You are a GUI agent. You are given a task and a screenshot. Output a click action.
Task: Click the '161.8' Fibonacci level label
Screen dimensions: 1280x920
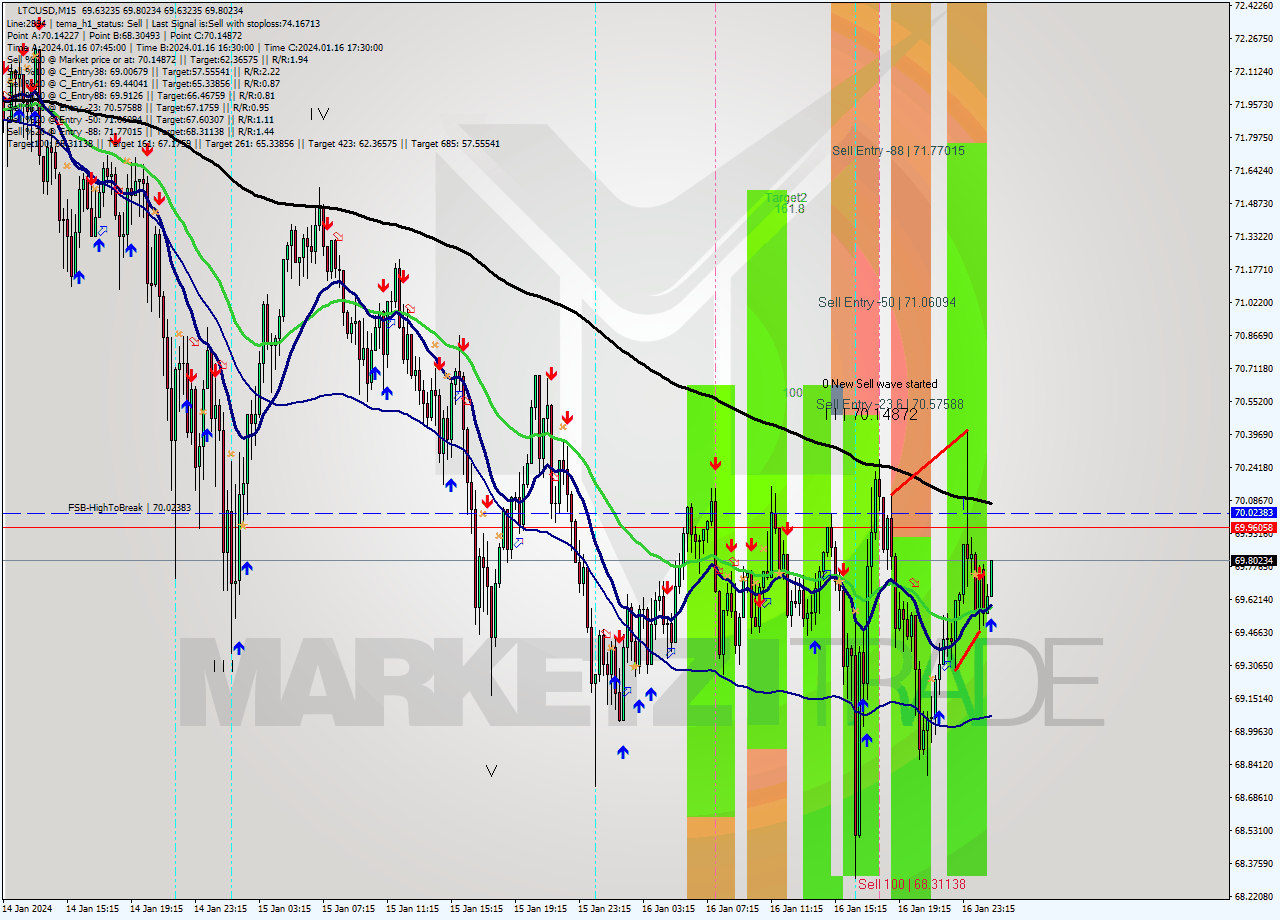coord(790,209)
